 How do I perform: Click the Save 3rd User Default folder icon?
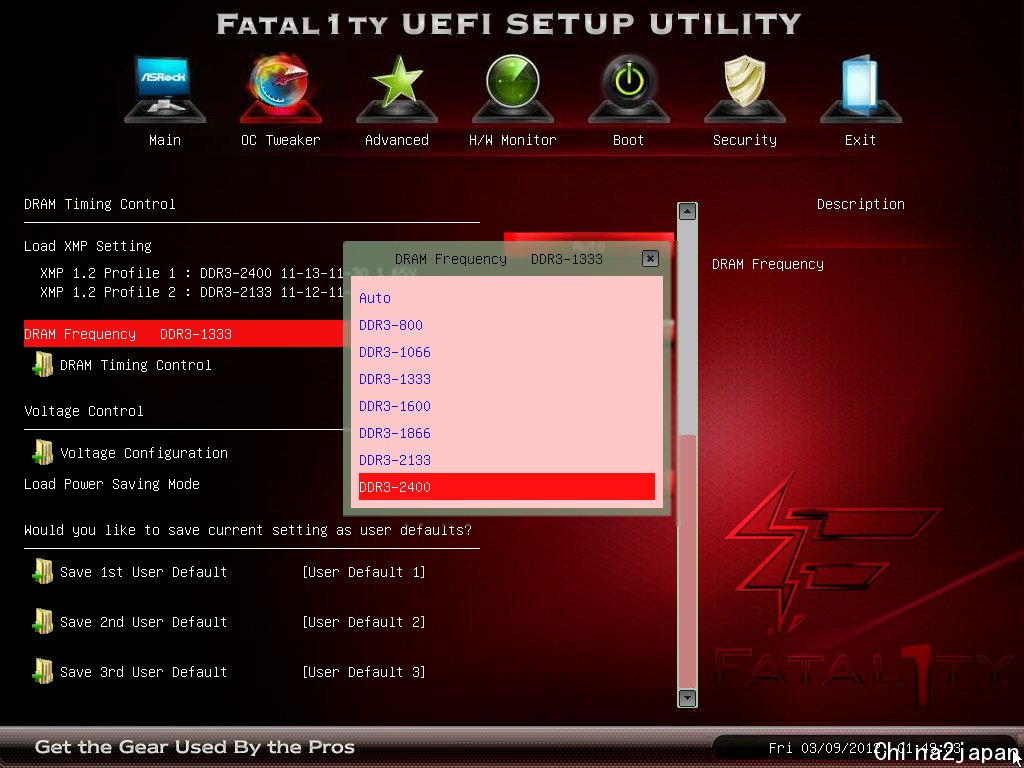[42, 671]
